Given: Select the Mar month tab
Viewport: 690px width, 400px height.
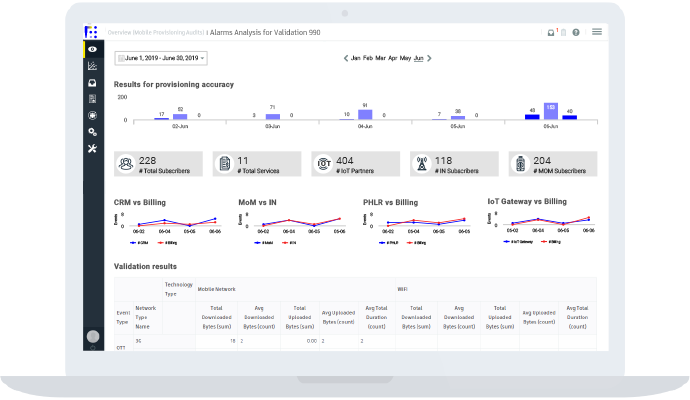Looking at the screenshot, I should click(381, 58).
